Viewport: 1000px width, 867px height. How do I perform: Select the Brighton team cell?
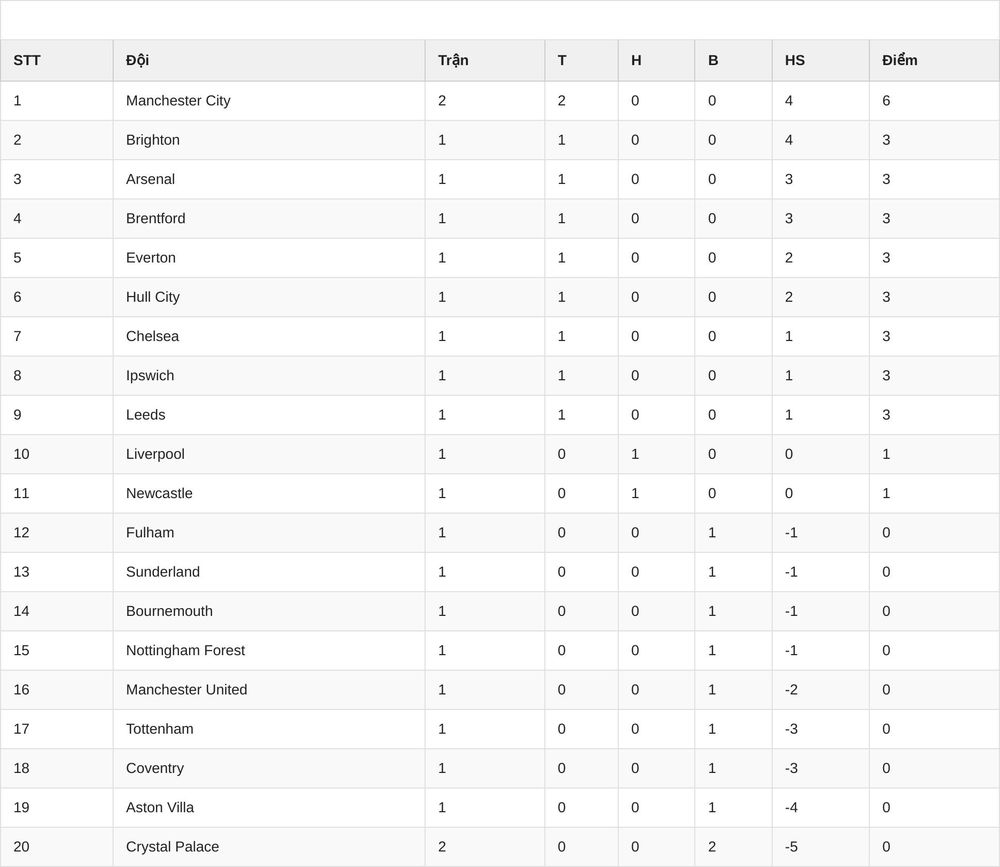[x=152, y=140]
